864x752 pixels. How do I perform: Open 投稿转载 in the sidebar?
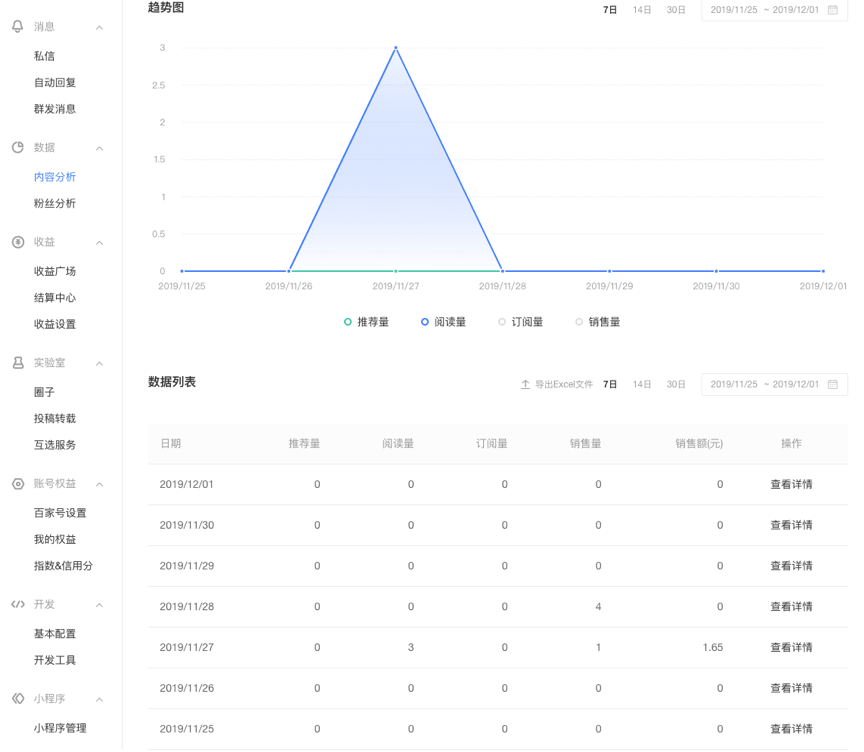point(55,418)
